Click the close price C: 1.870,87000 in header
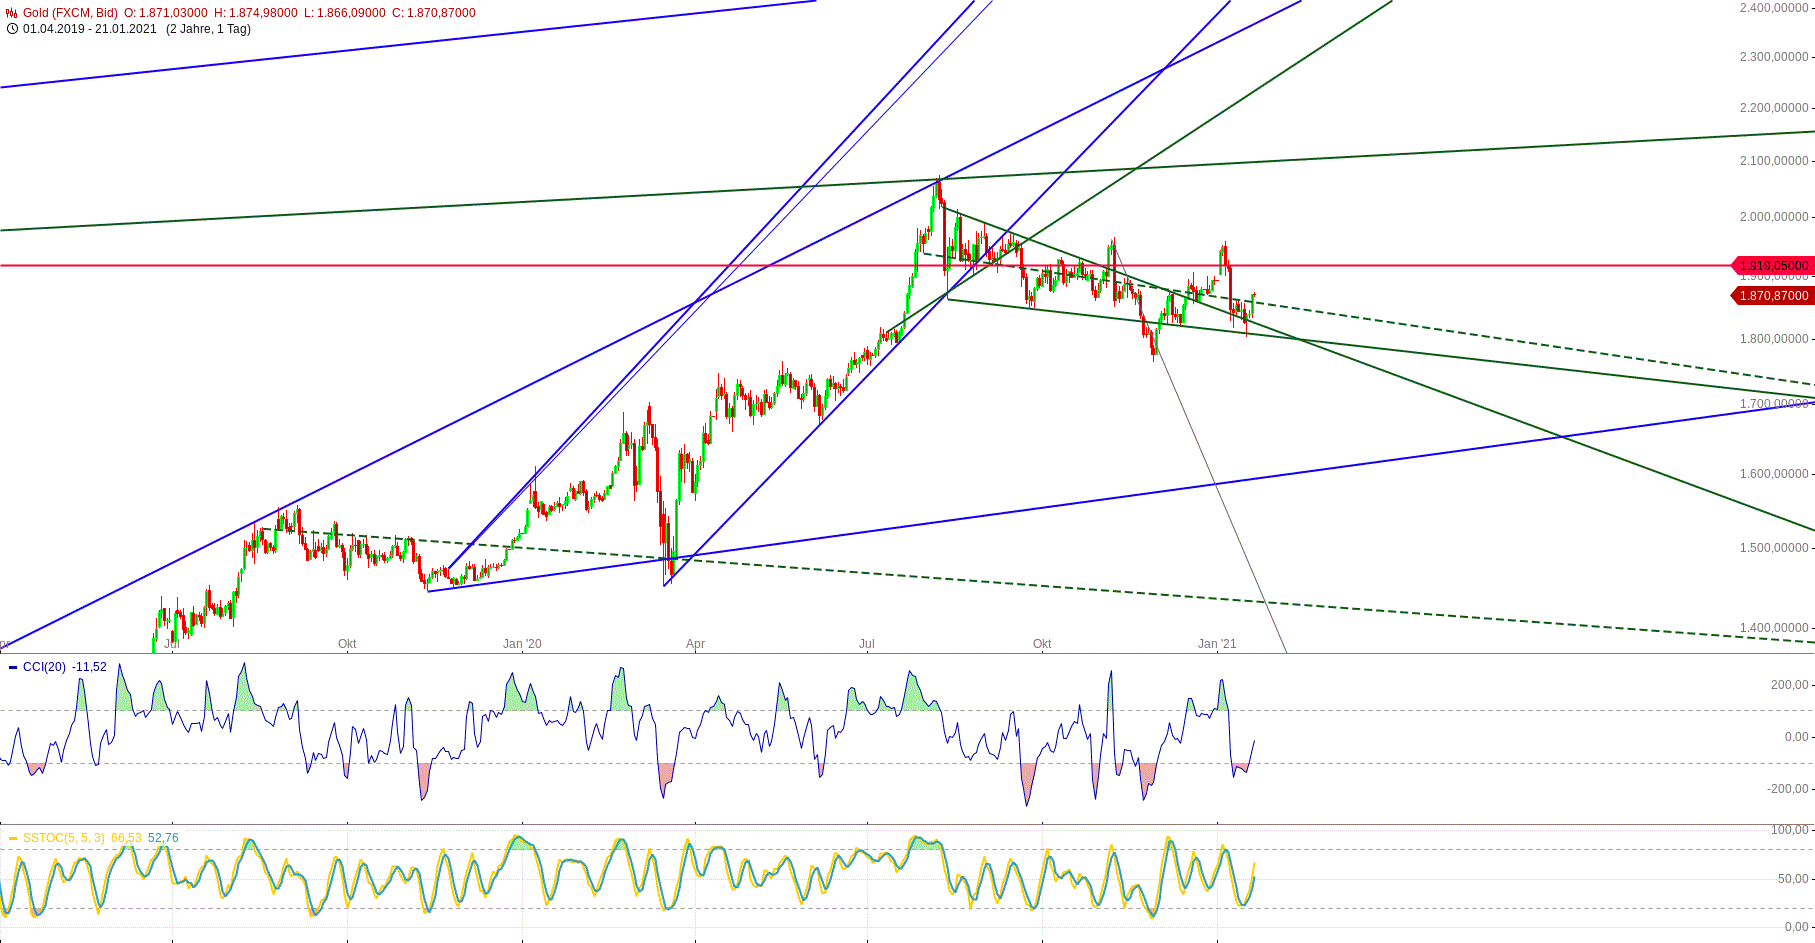This screenshot has height=943, width=1815. pos(434,13)
